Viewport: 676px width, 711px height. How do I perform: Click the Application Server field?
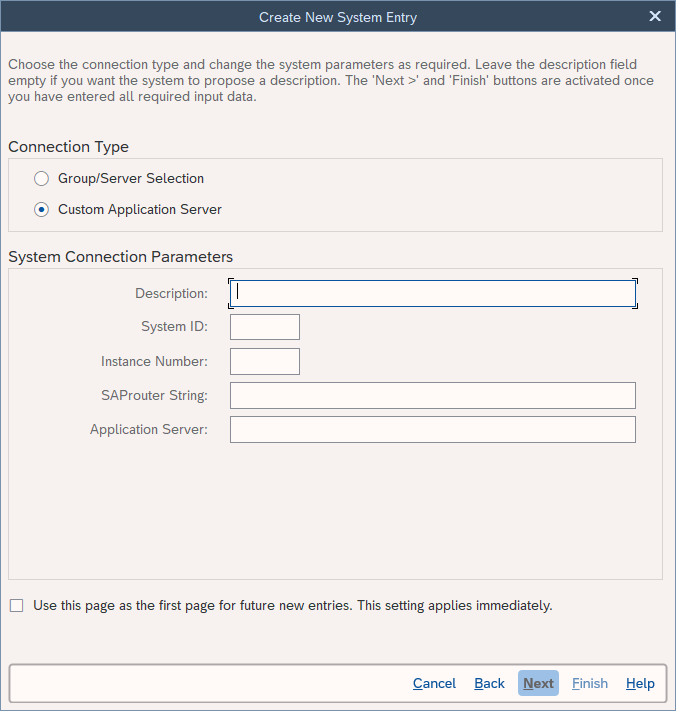[433, 429]
